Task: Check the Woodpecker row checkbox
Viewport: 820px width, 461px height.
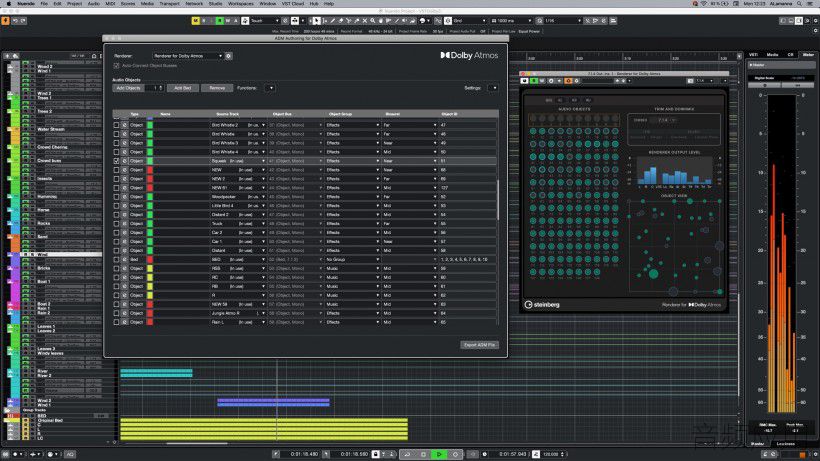Action: point(116,197)
